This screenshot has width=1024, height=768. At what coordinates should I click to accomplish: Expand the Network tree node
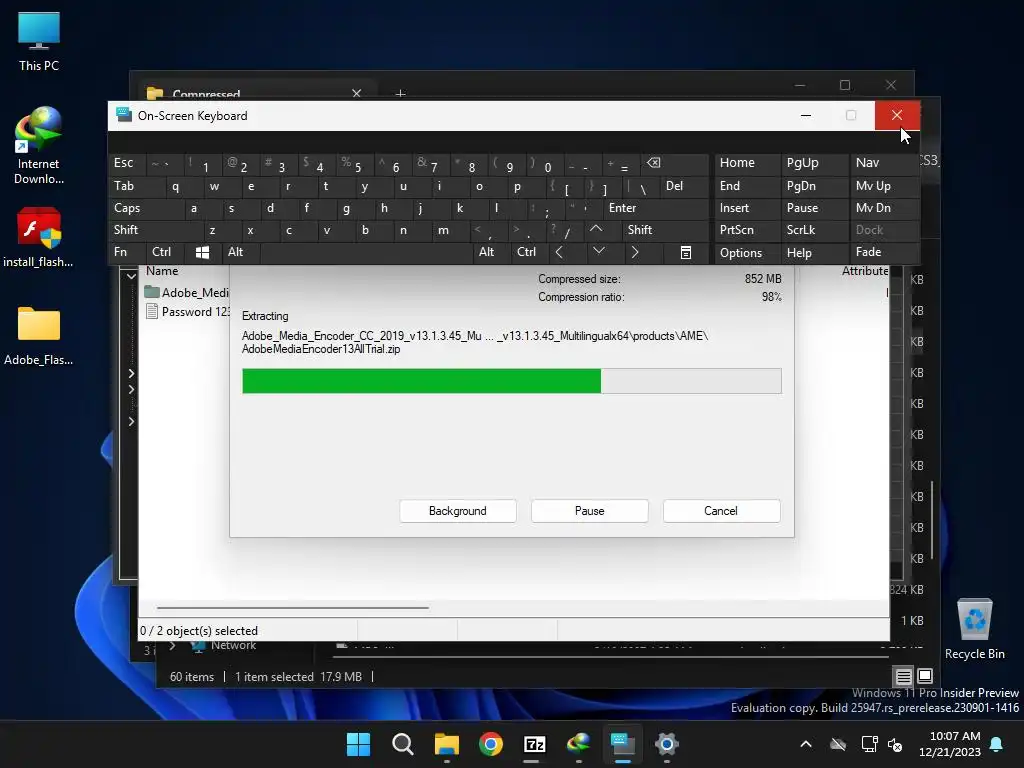[172, 646]
